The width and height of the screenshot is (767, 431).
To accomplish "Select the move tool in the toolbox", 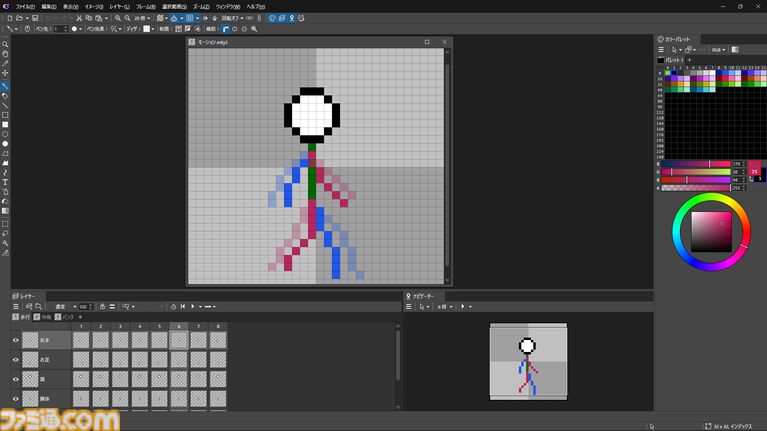I will click(5, 73).
